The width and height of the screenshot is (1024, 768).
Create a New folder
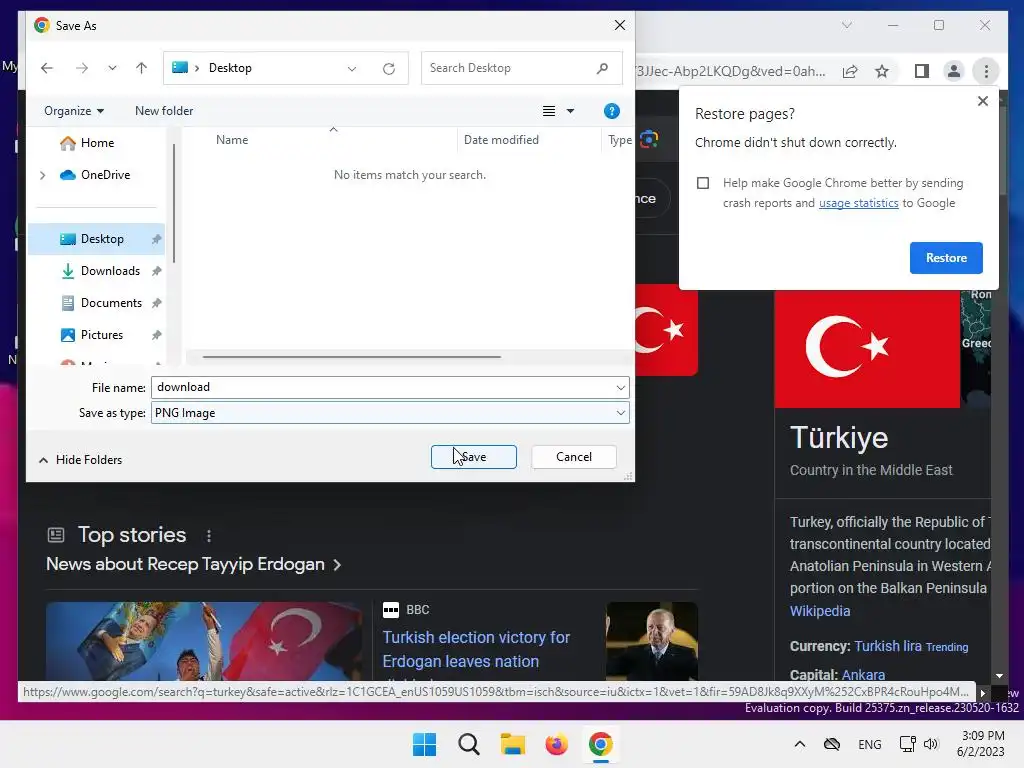tap(164, 111)
